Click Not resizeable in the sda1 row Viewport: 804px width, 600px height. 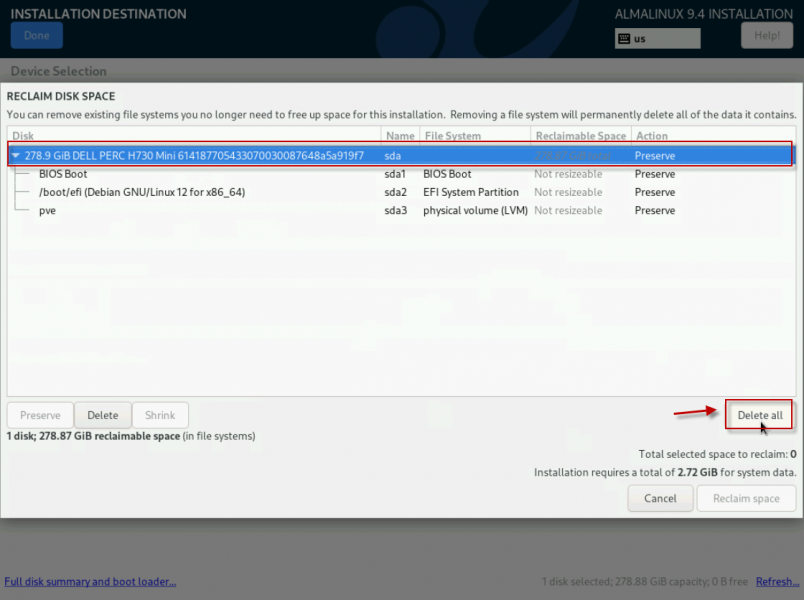click(x=568, y=174)
